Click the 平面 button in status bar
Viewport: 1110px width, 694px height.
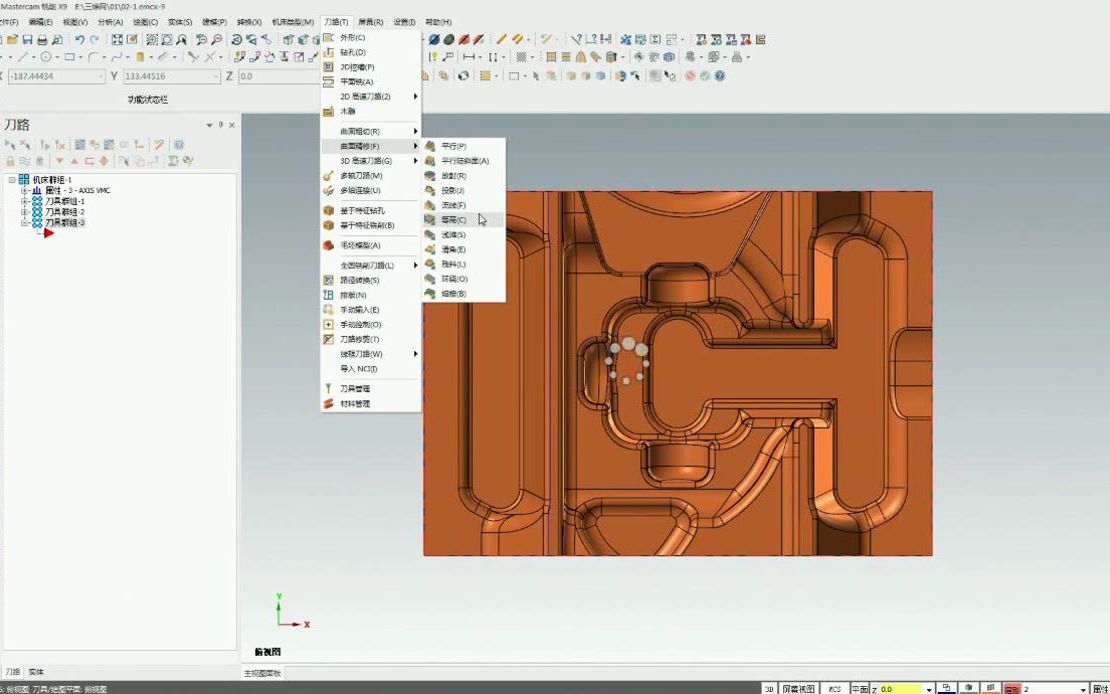point(859,688)
